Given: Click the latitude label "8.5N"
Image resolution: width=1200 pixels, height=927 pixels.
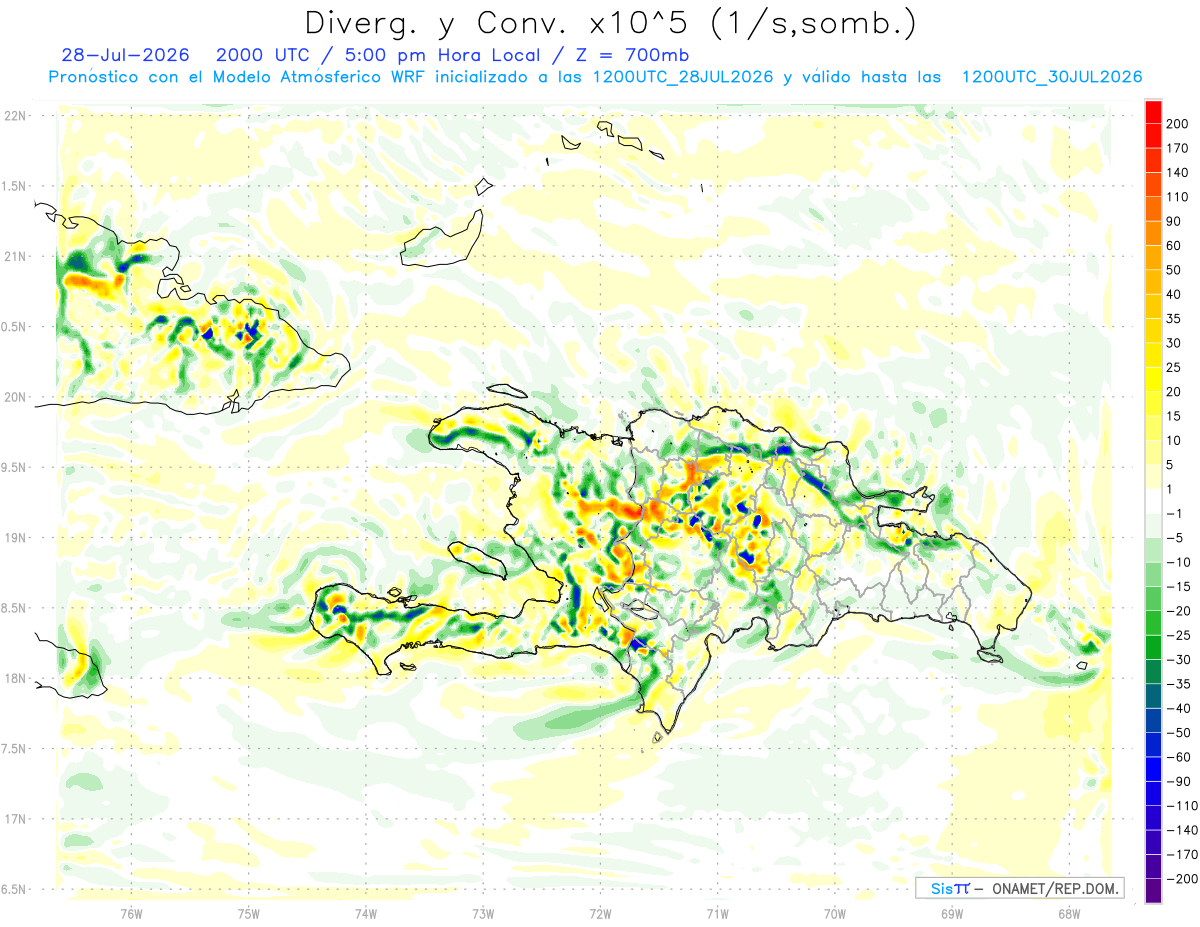Looking at the screenshot, I should coord(15,608).
